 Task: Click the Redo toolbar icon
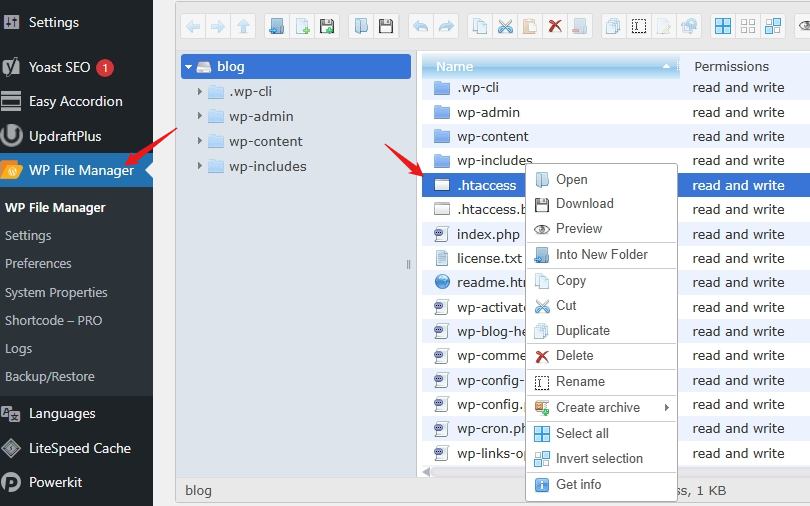click(446, 26)
